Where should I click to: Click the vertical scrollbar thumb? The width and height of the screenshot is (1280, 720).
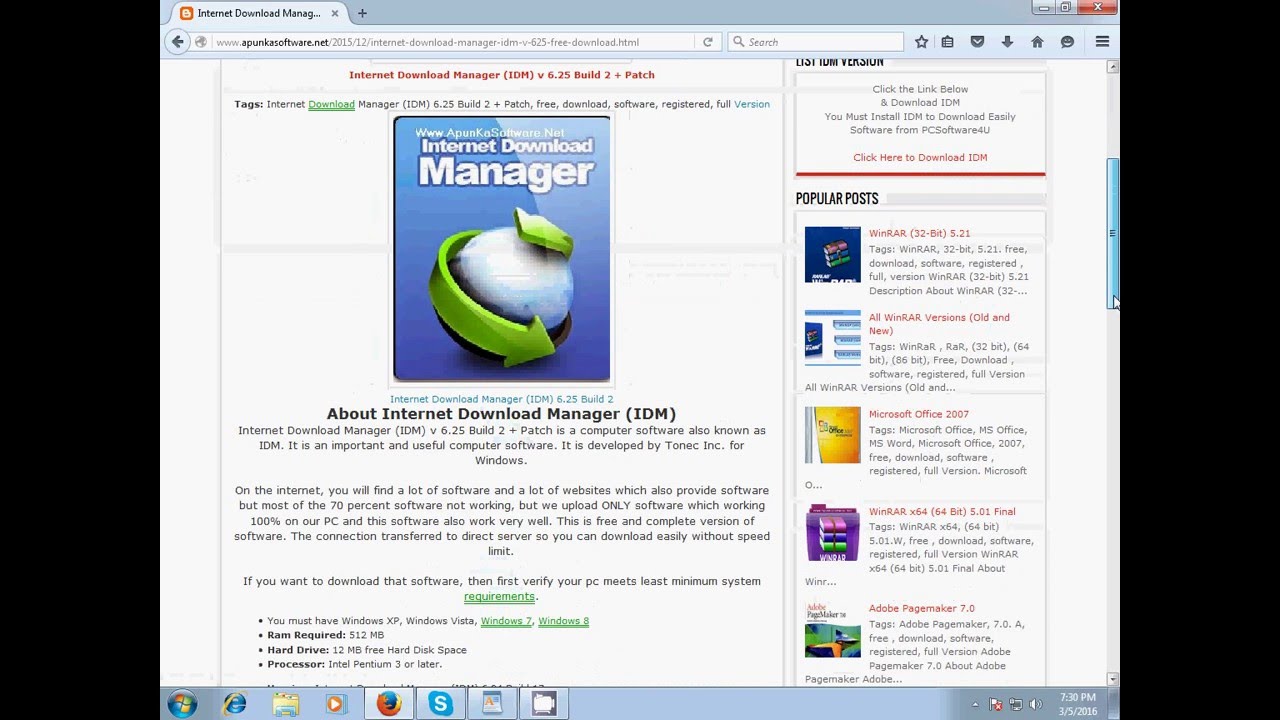pos(1112,234)
